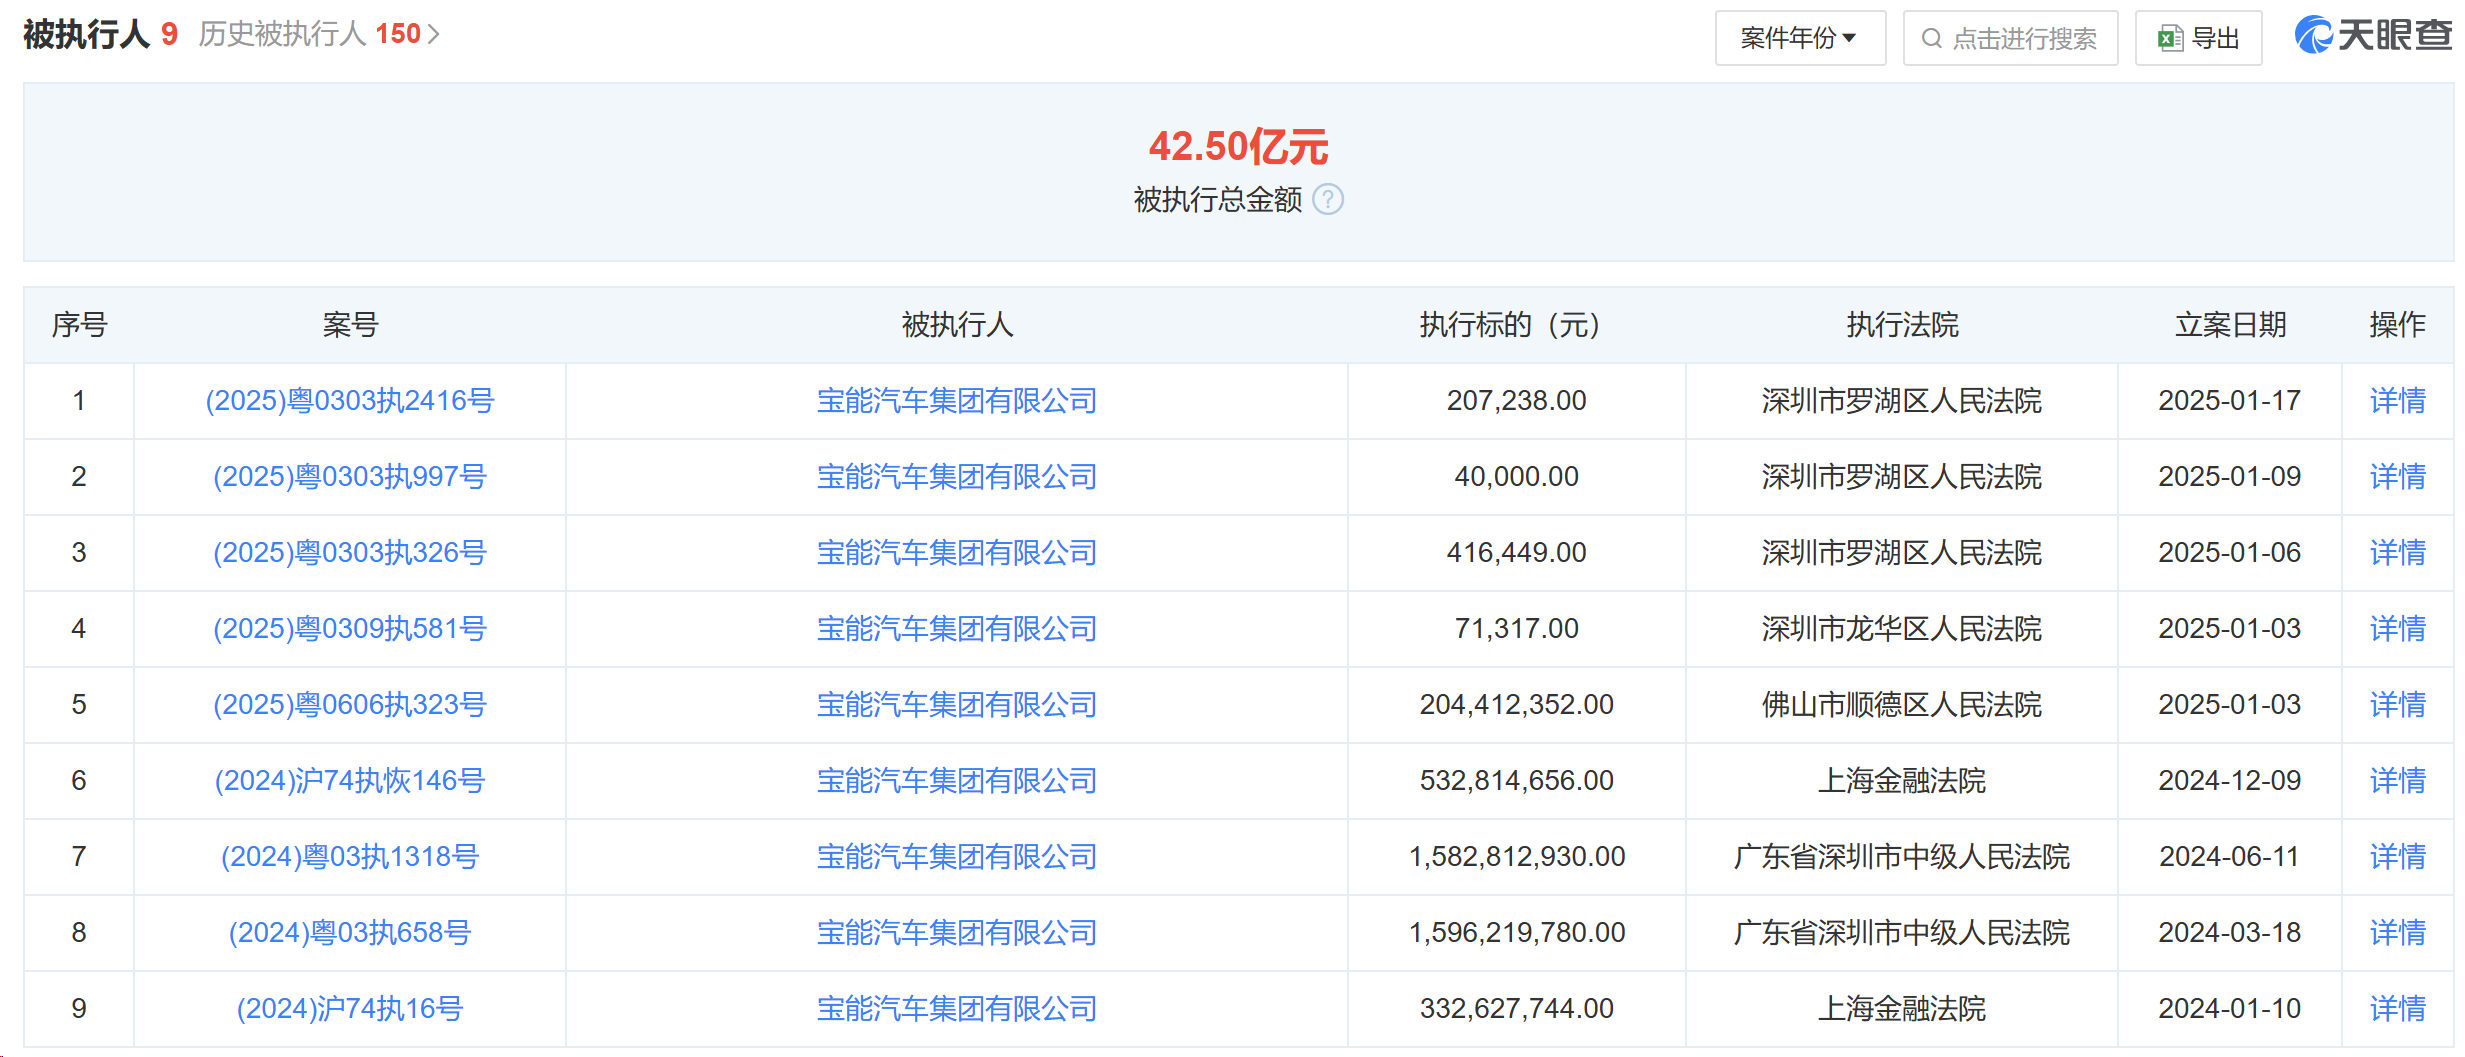Viewport: 2465px width, 1057px height.
Task: Click the 天眼查 logo
Action: 2372,35
